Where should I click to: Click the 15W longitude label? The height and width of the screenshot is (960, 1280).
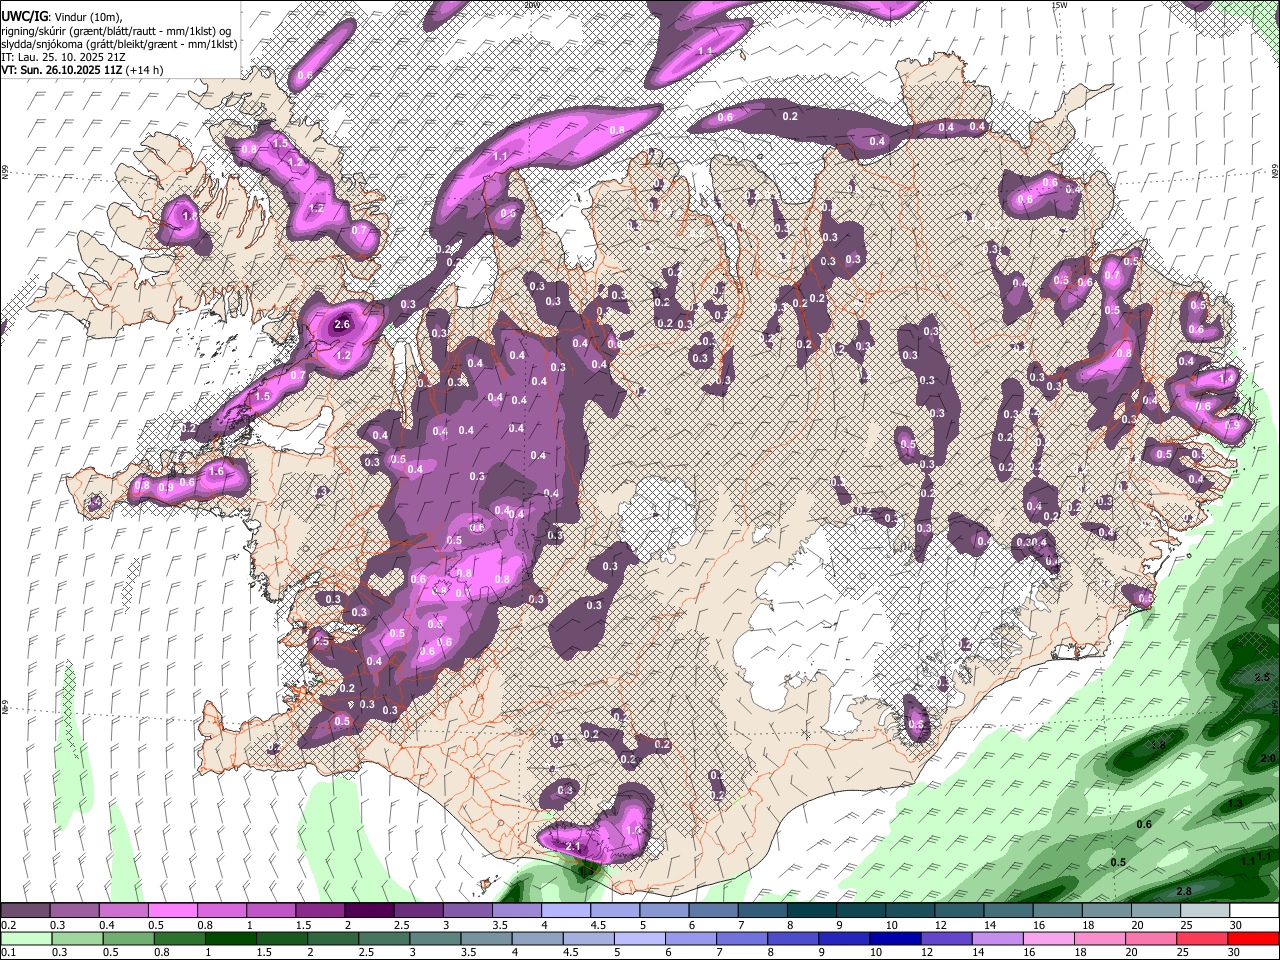(1059, 5)
